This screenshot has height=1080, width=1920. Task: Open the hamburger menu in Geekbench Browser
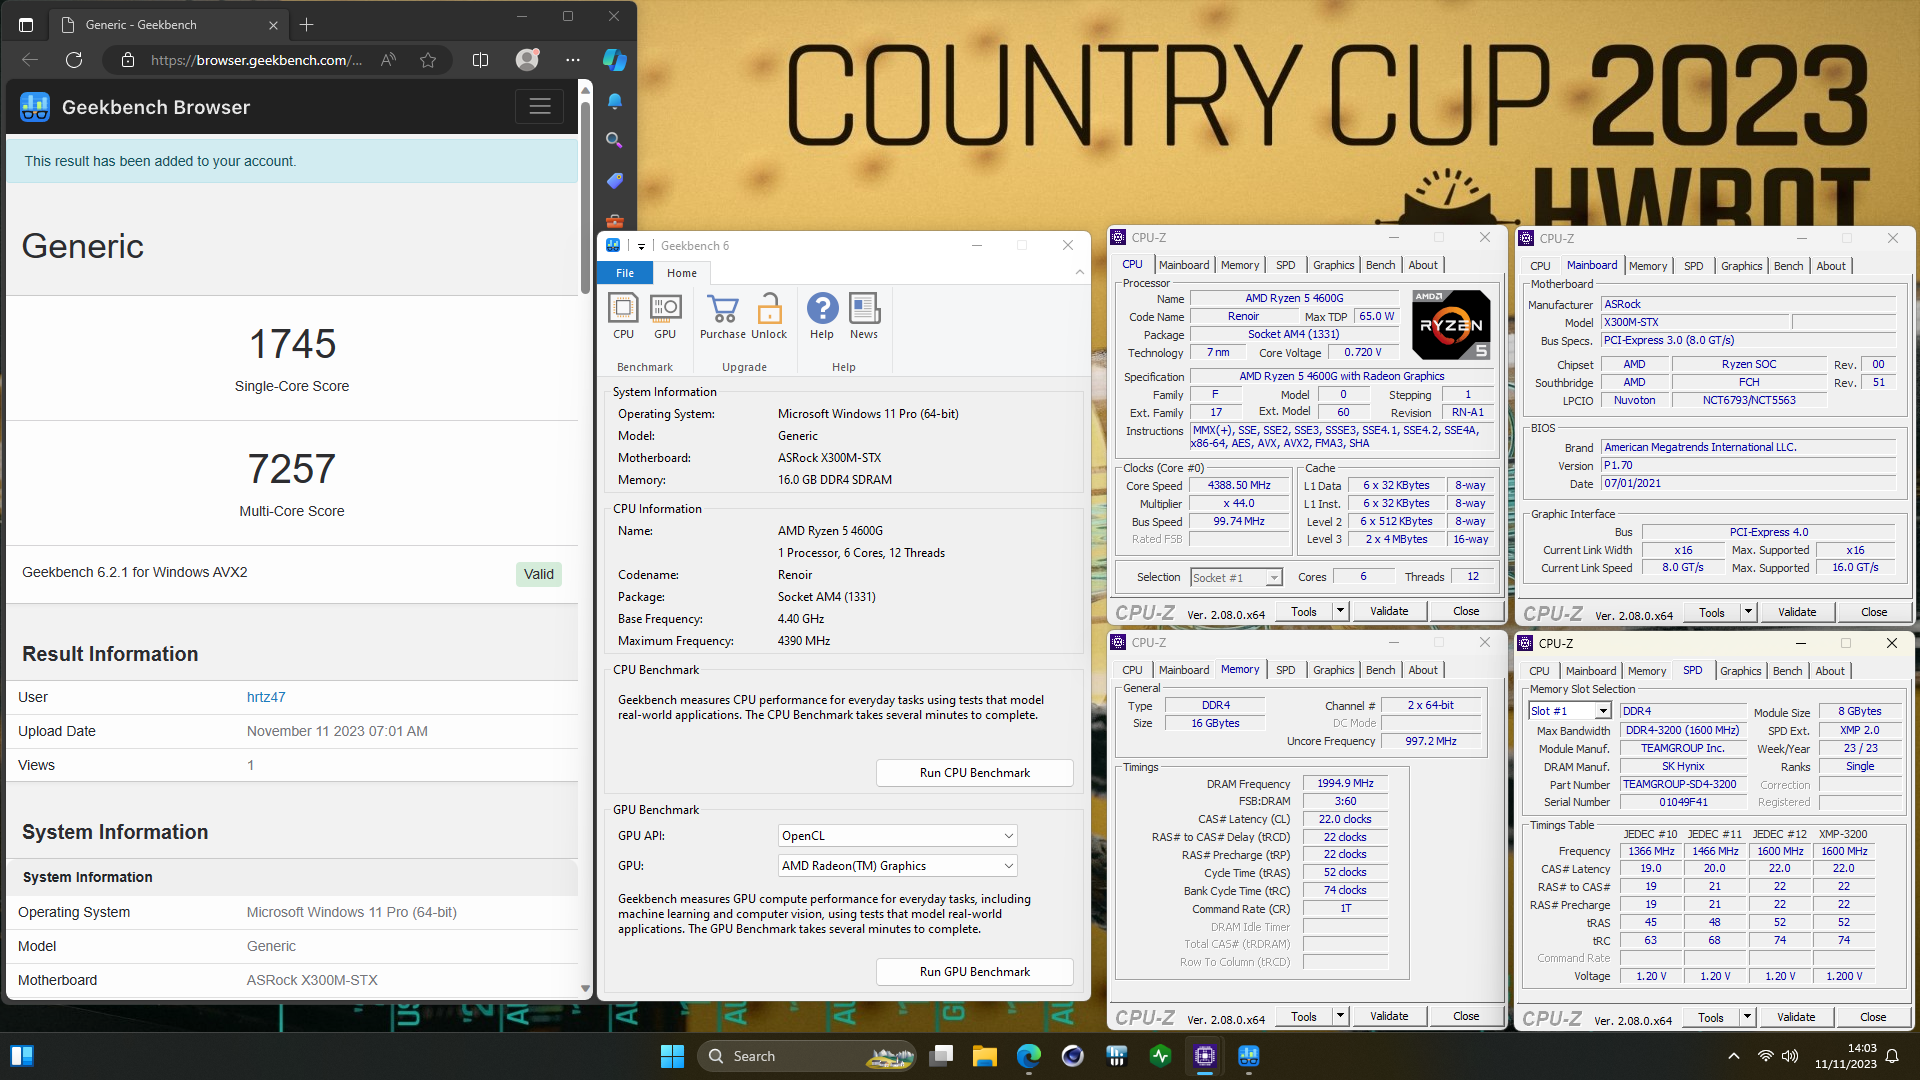point(540,106)
